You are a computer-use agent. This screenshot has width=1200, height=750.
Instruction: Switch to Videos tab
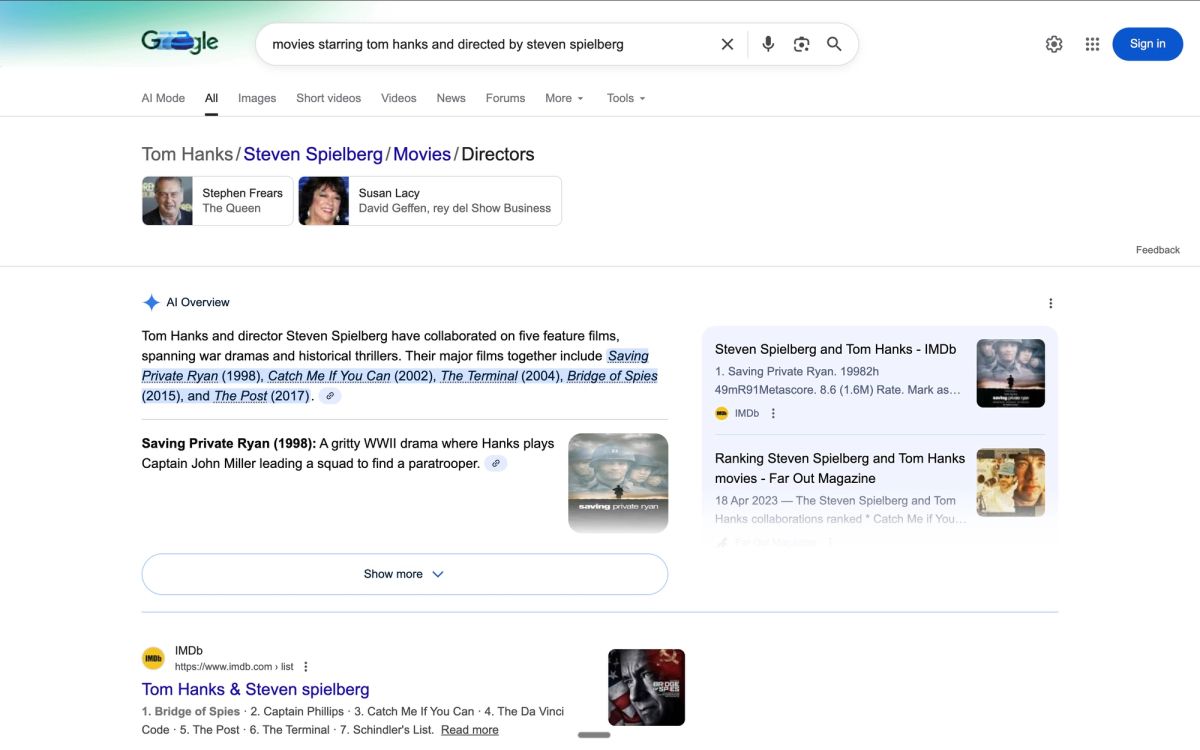[398, 98]
